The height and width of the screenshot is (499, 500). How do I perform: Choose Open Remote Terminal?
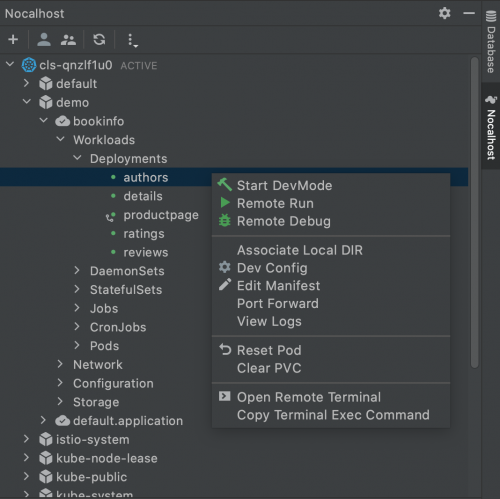(331, 397)
